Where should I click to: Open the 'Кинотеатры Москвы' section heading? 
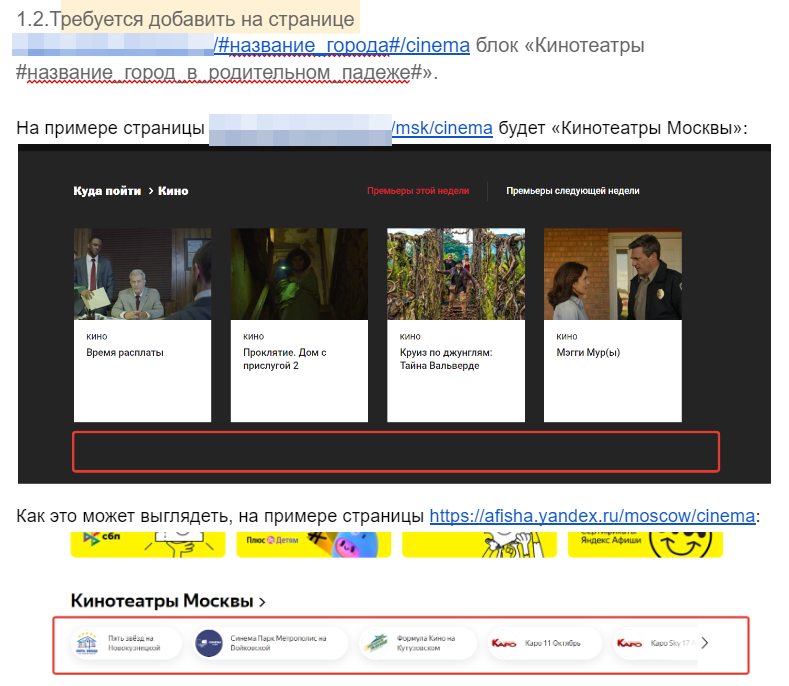pyautogui.click(x=162, y=600)
